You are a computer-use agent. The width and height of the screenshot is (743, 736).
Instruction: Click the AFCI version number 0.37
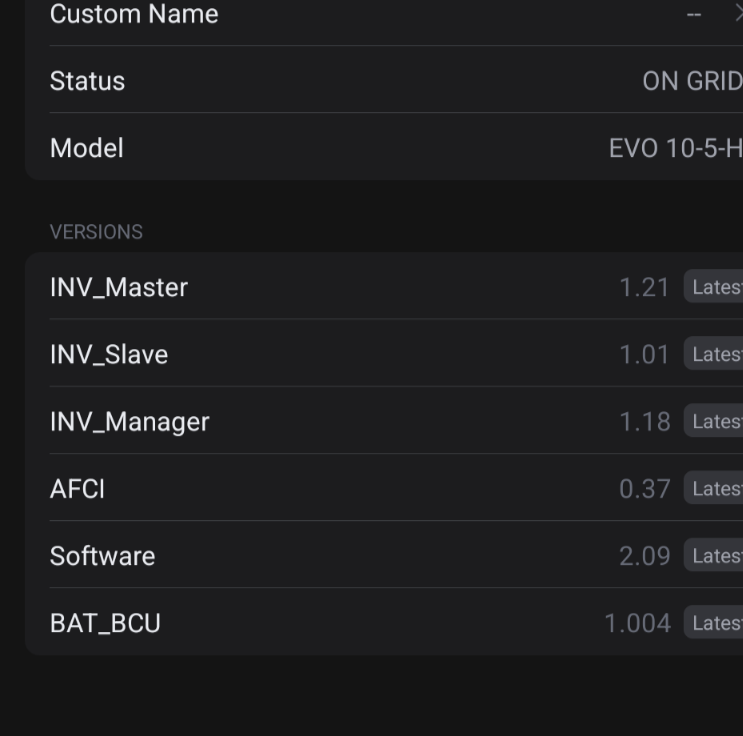pyautogui.click(x=645, y=489)
